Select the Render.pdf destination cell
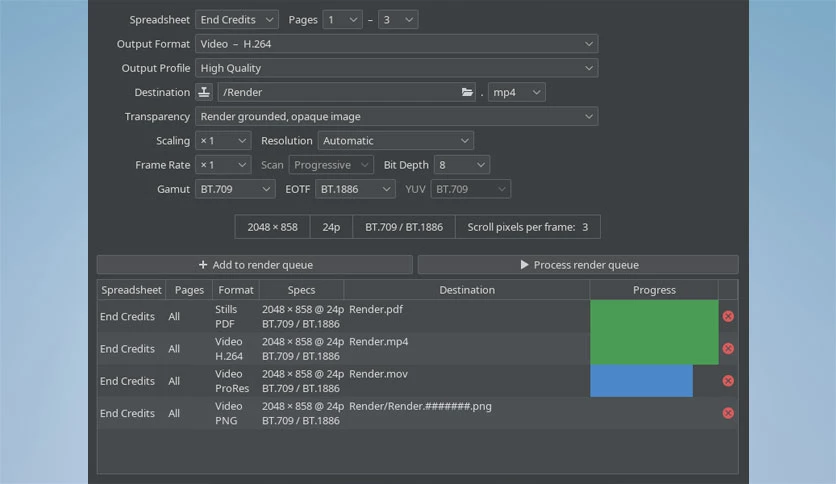The height and width of the screenshot is (484, 836). pos(468,316)
